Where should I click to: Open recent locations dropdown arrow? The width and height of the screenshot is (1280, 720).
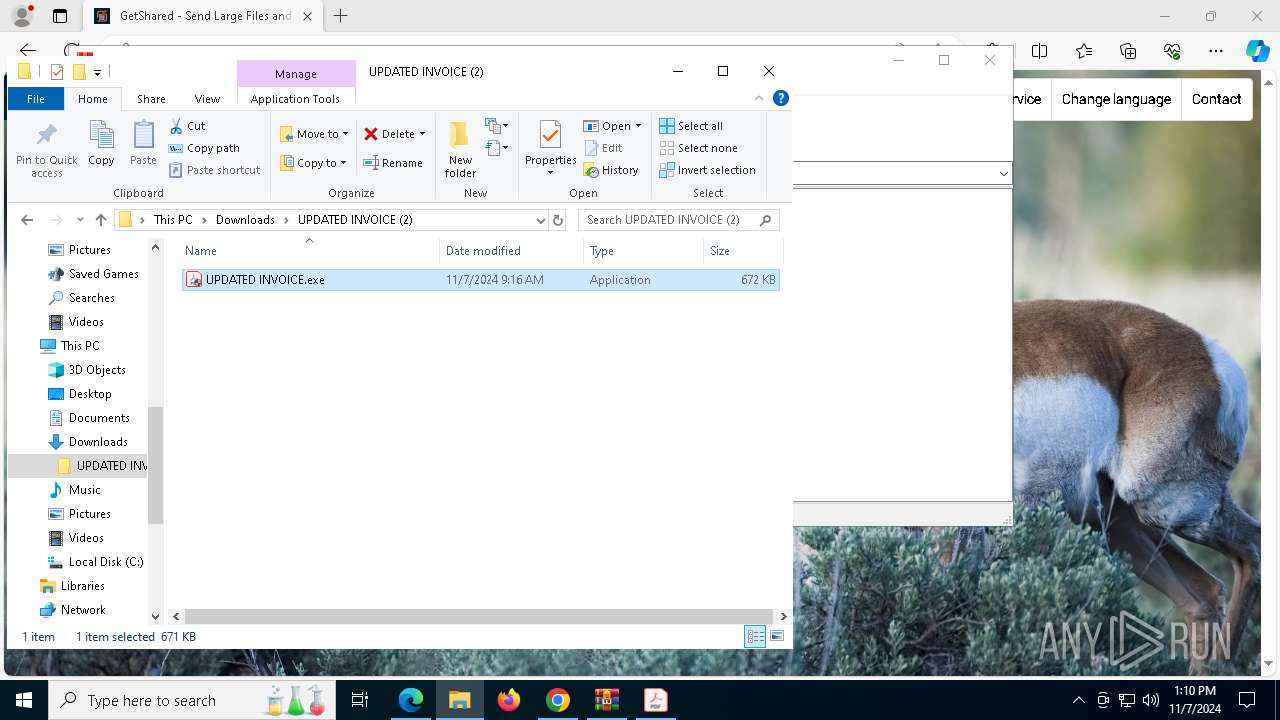coord(80,220)
